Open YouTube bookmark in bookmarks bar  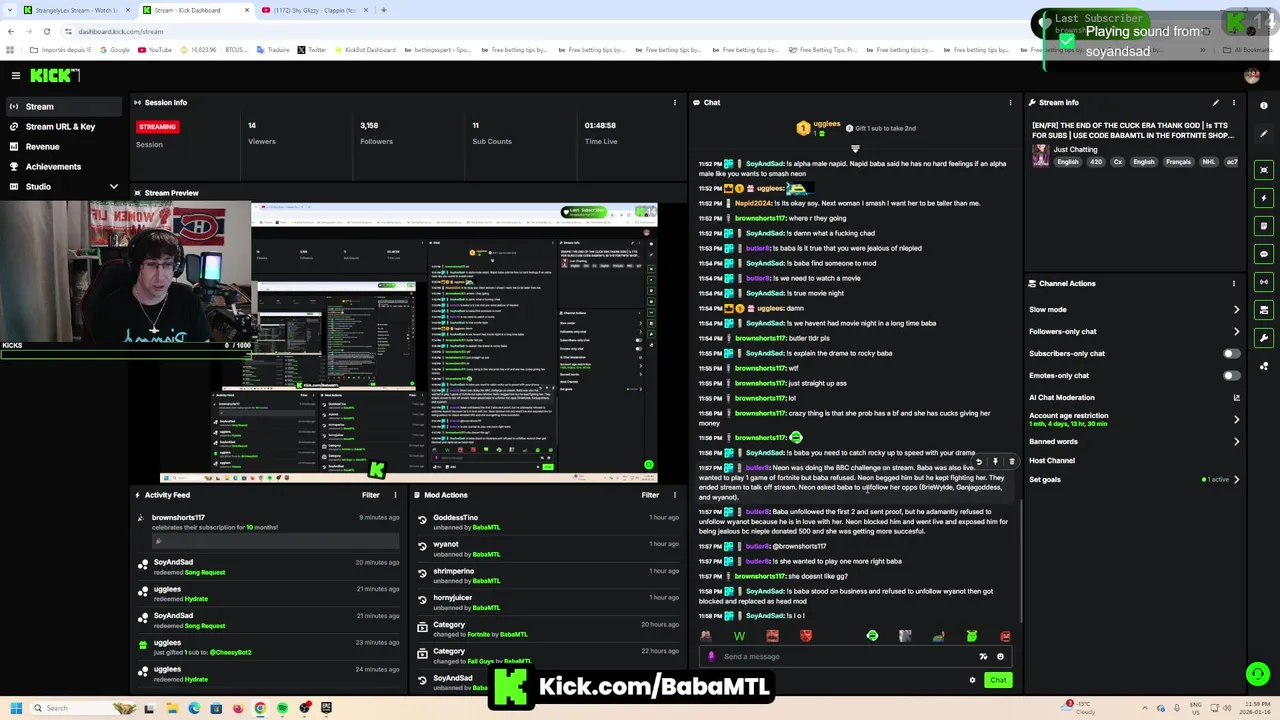click(x=154, y=50)
